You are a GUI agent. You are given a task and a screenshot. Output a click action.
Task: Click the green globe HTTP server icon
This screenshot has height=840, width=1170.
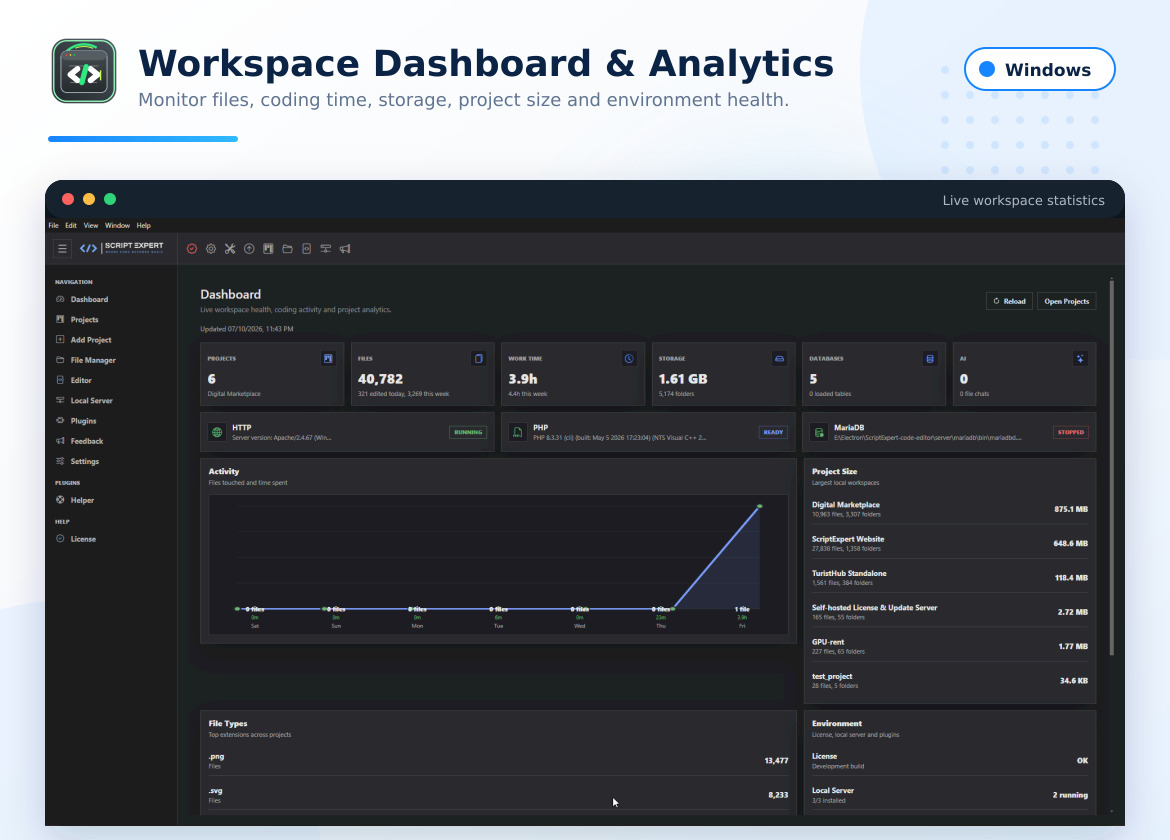(217, 432)
